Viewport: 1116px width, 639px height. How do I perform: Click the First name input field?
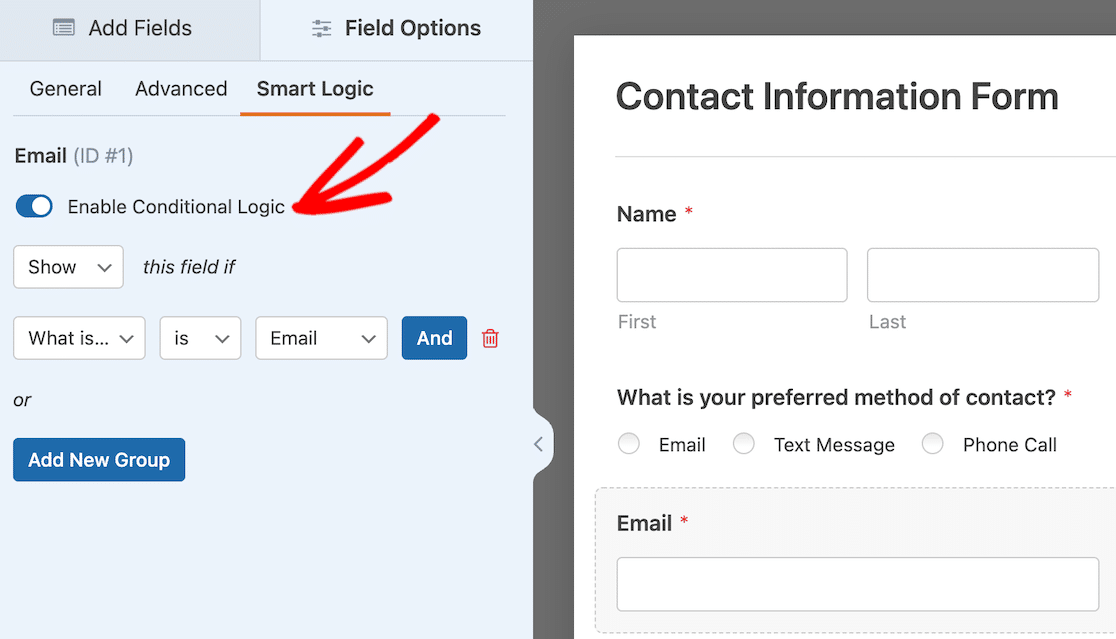click(x=732, y=275)
